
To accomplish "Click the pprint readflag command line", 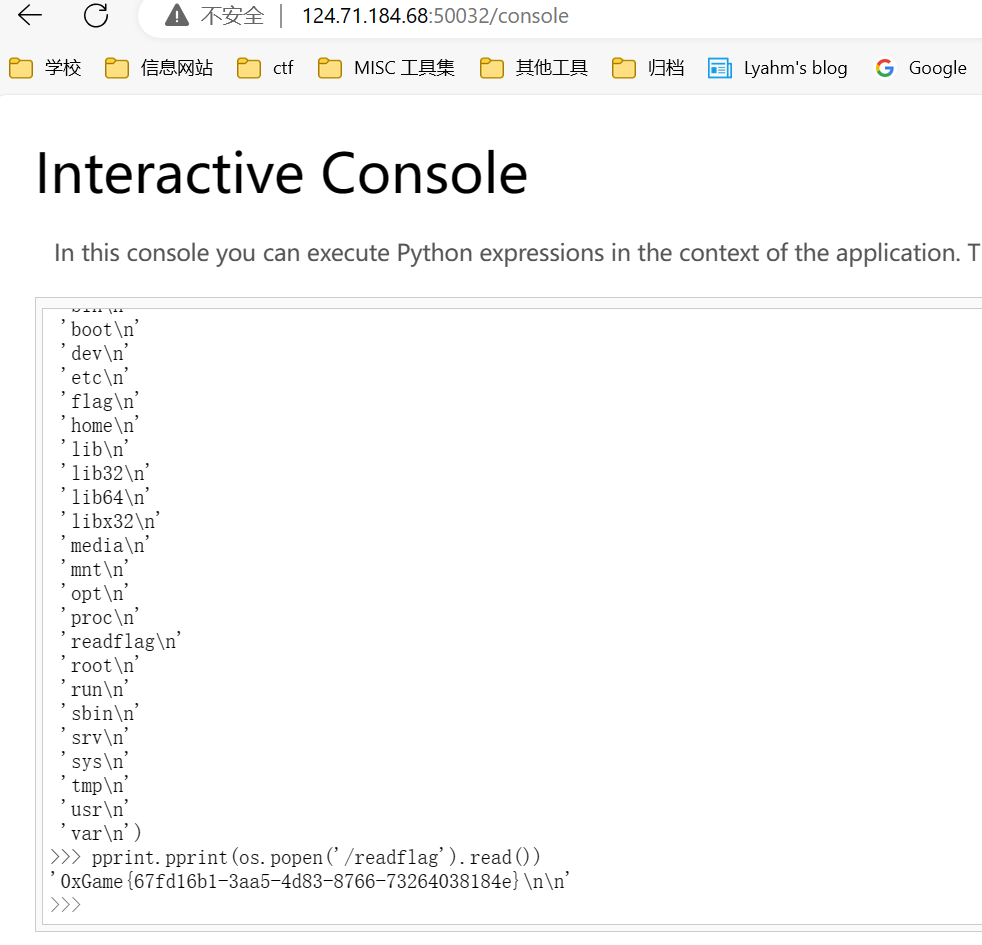I will (x=295, y=857).
